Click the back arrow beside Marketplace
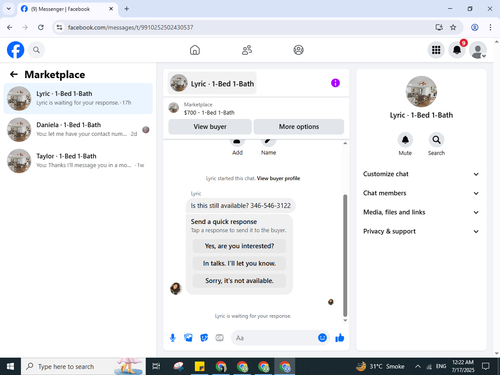500x375 pixels. pyautogui.click(x=14, y=74)
